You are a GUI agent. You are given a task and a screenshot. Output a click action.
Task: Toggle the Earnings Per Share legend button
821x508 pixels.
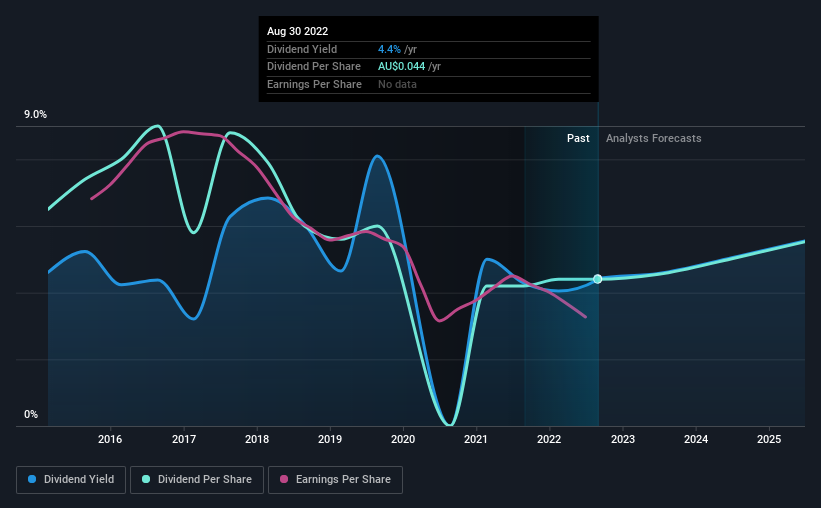tap(335, 480)
